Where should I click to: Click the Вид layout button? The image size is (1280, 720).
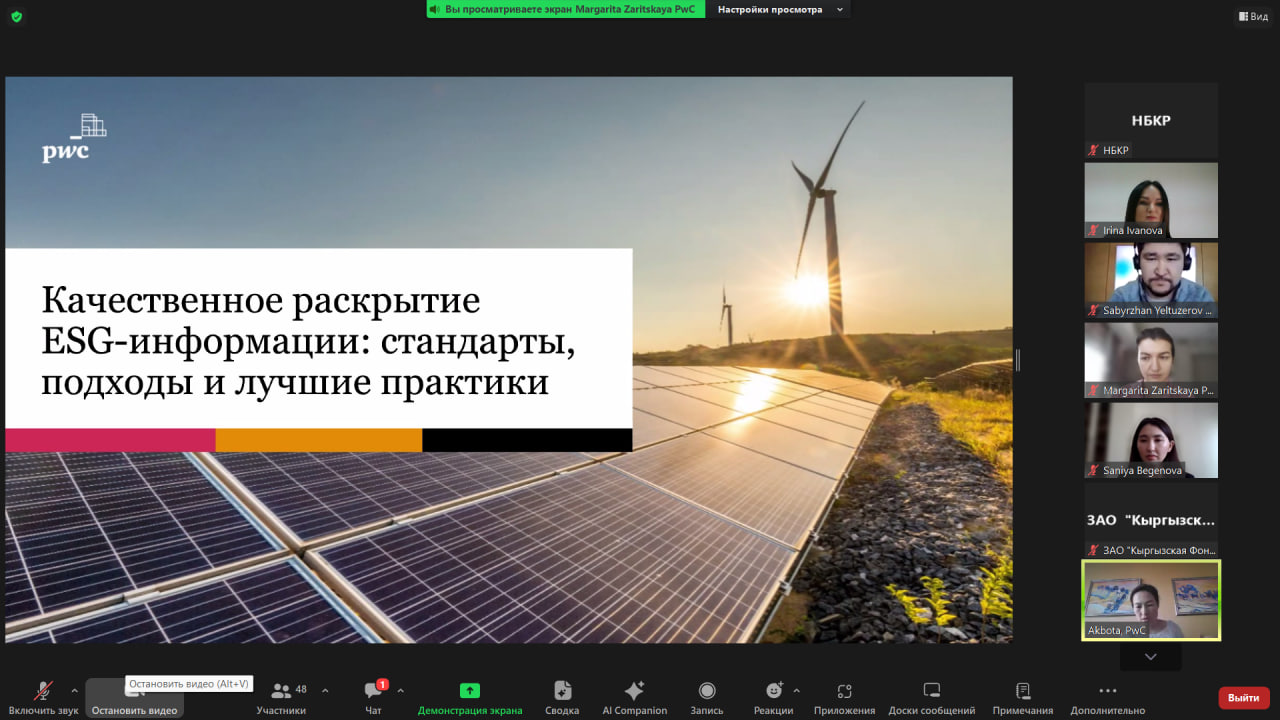[1253, 16]
